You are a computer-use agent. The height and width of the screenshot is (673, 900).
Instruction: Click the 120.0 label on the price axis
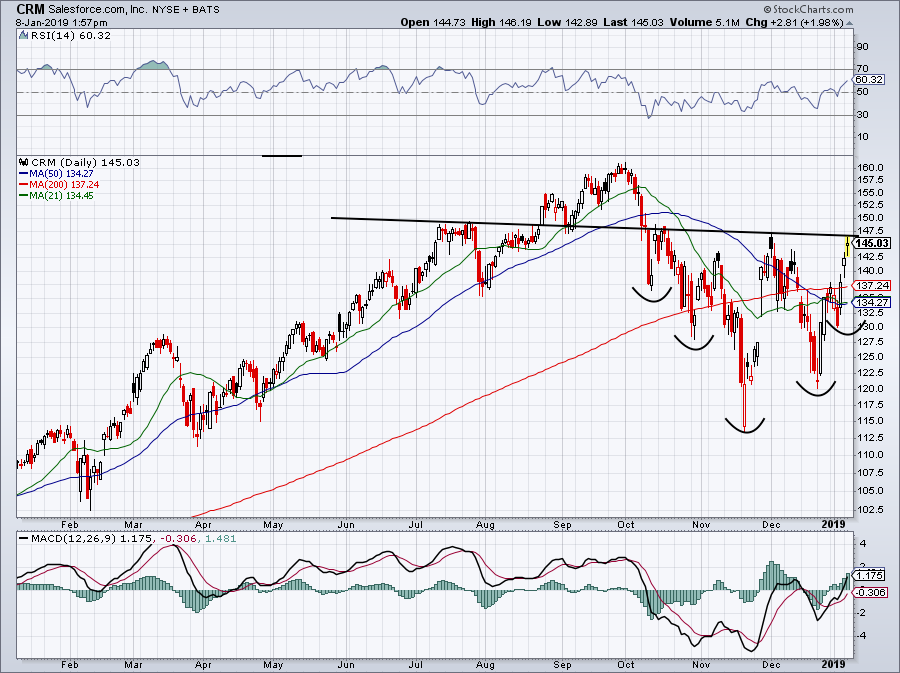870,388
